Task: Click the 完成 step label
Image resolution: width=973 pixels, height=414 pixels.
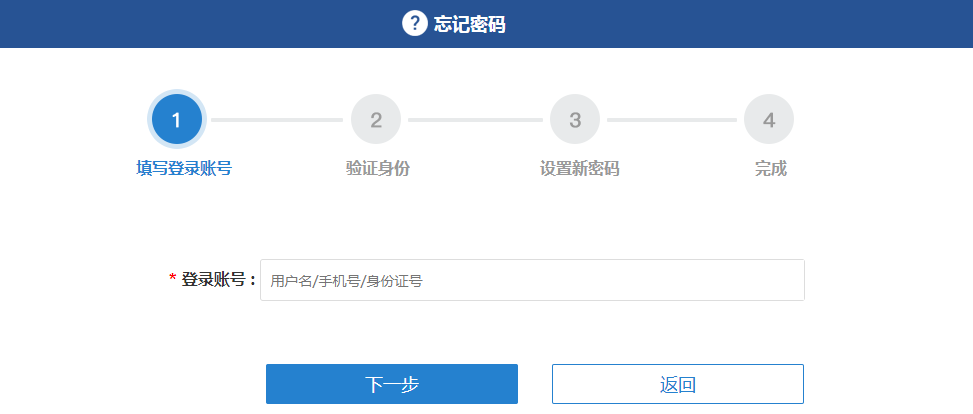Action: (x=771, y=168)
